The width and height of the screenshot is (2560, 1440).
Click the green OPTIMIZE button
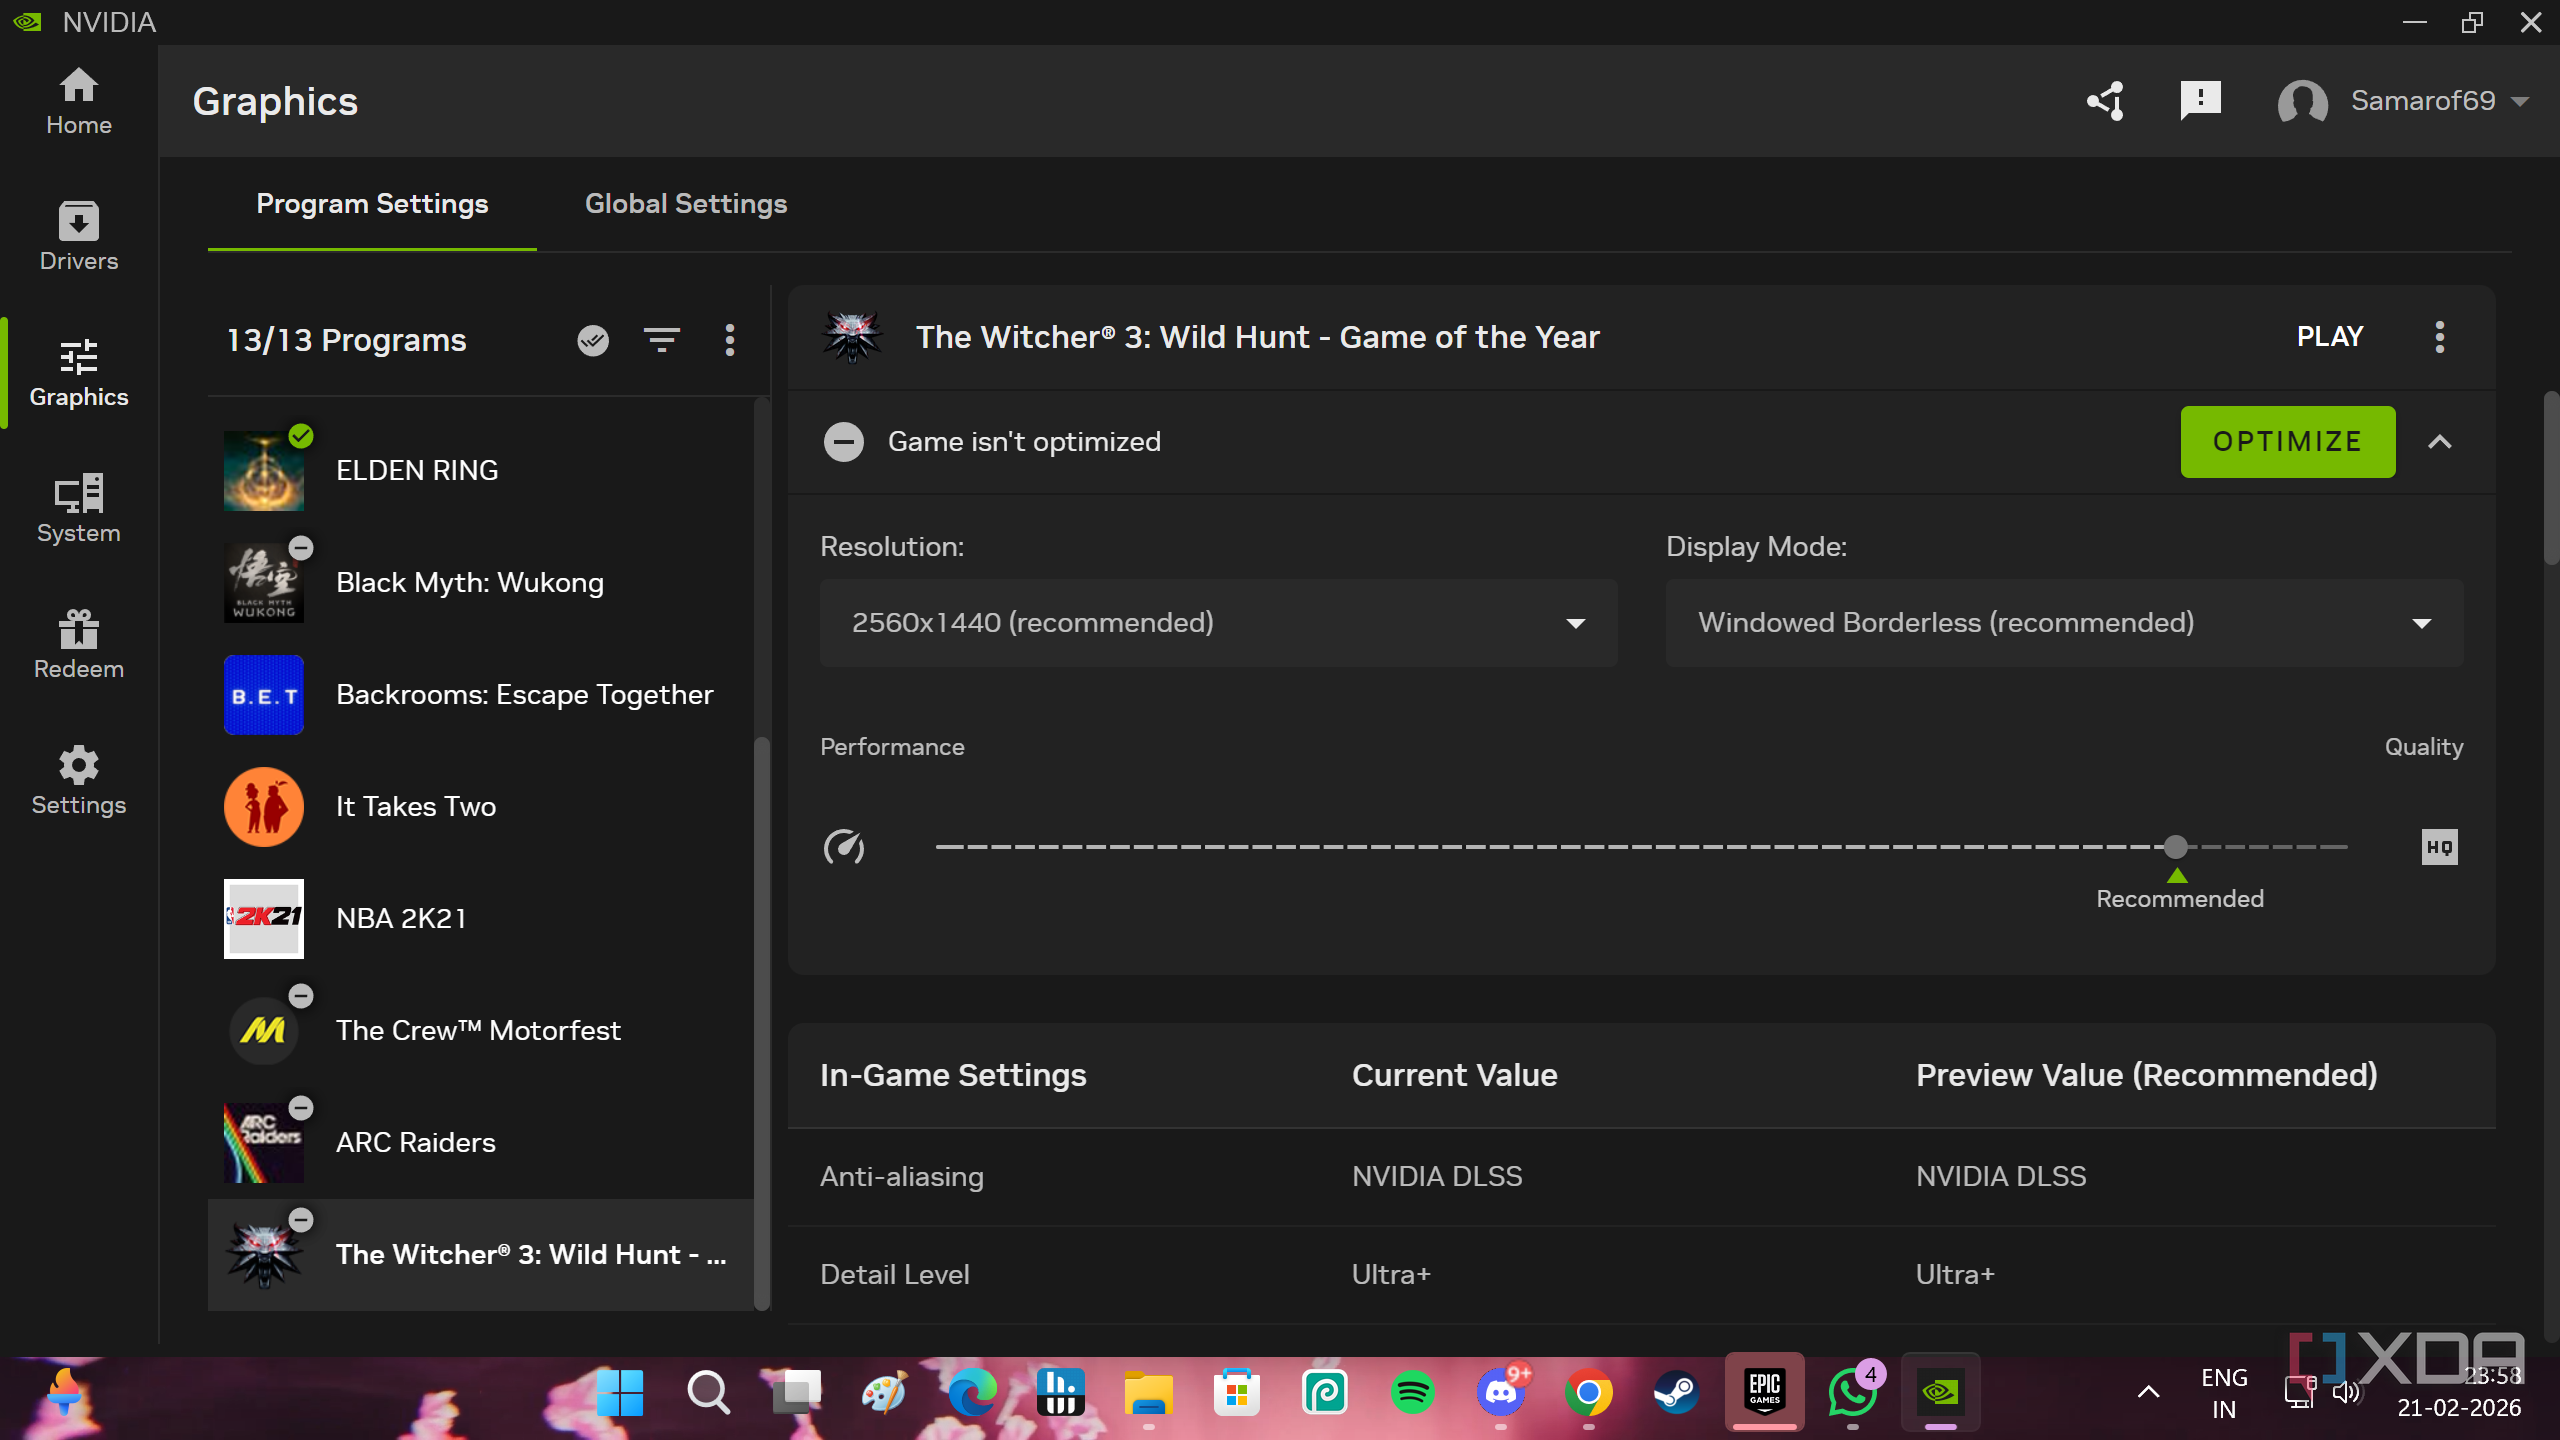(x=2287, y=442)
